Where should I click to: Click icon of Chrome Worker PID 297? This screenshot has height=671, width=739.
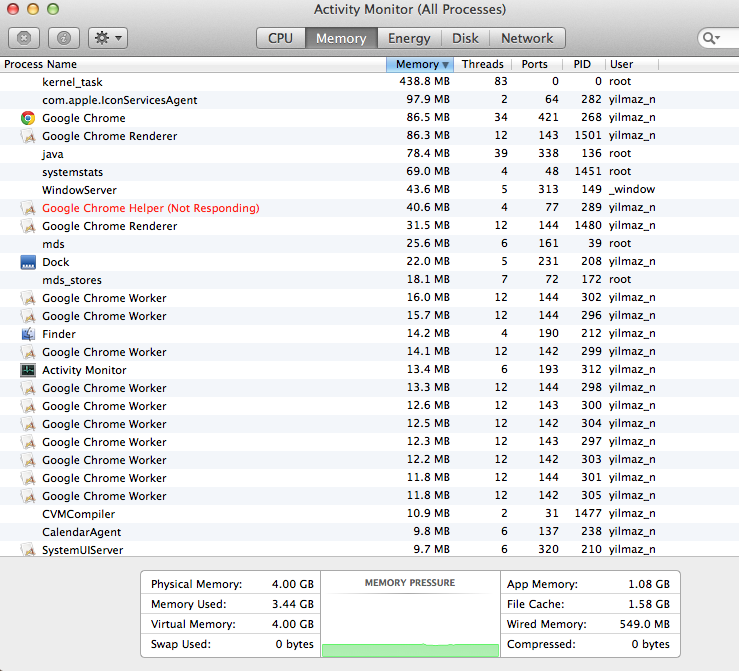28,442
